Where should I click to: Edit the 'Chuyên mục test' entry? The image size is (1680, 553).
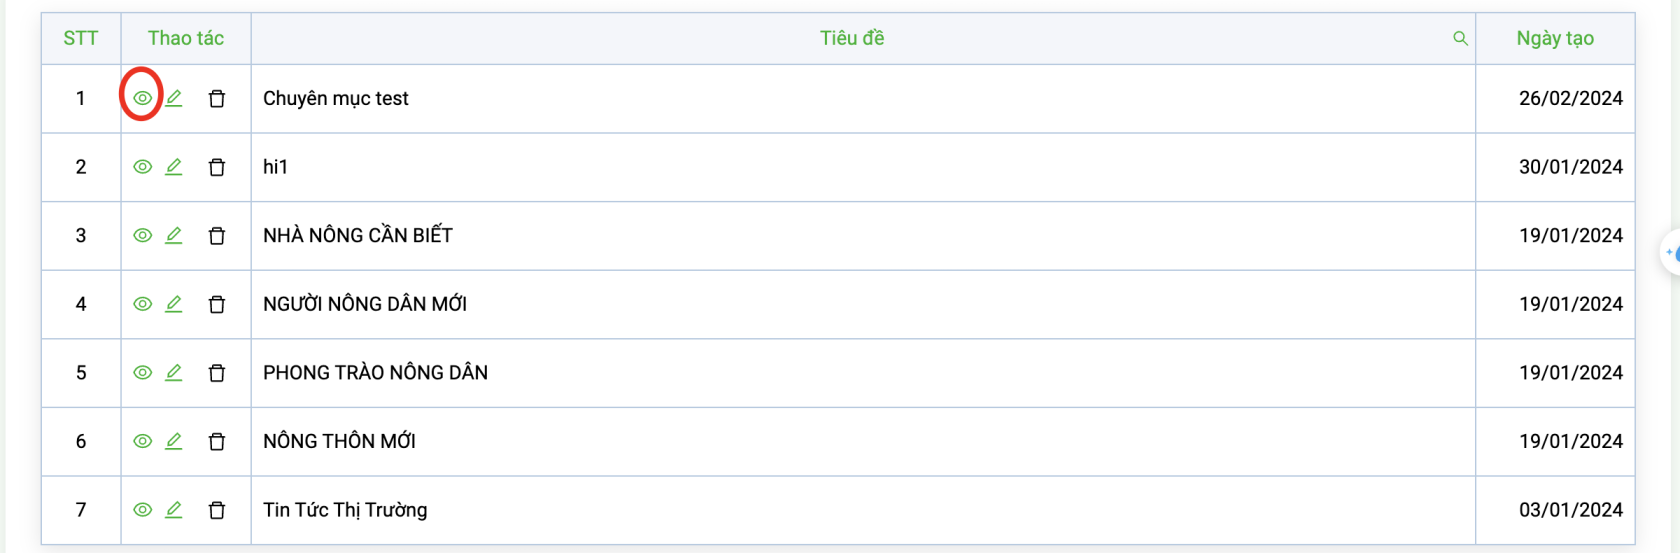pos(174,98)
